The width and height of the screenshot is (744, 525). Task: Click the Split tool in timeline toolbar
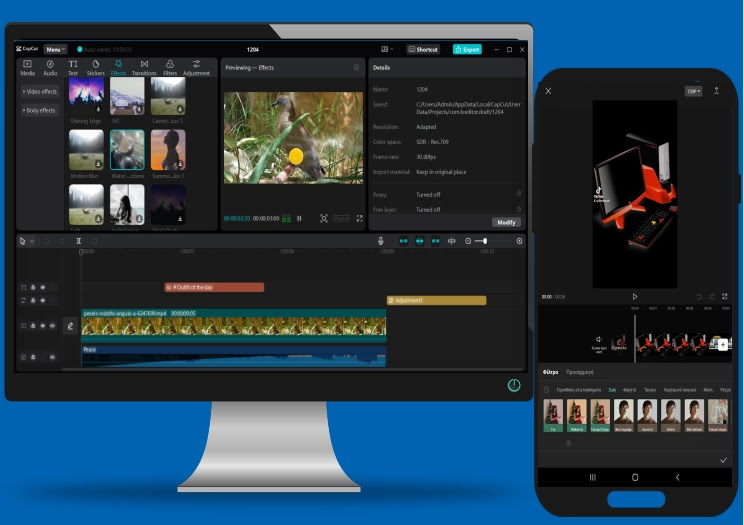click(79, 241)
